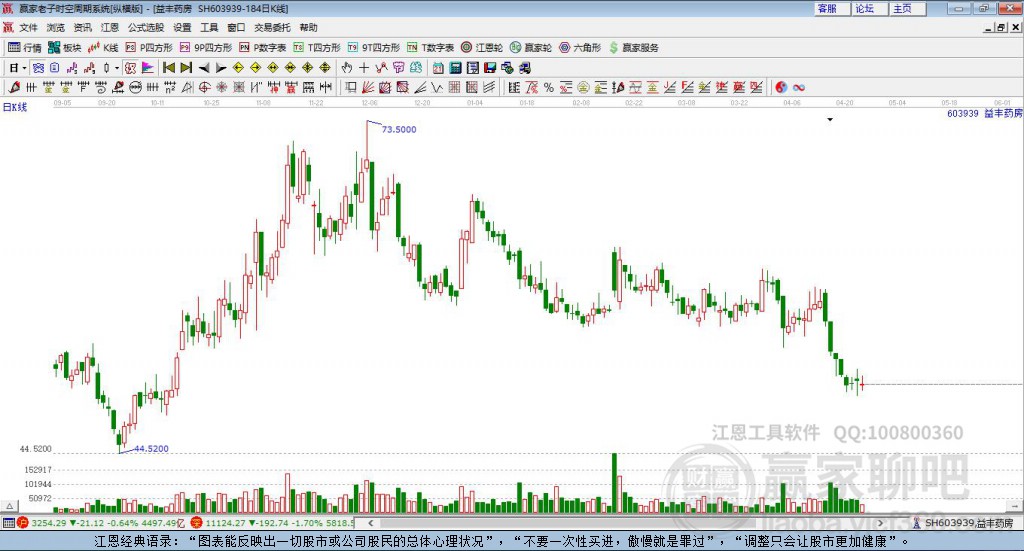Click the black right arrow icon
Viewport: 1024px width, 551px height.
(221, 68)
